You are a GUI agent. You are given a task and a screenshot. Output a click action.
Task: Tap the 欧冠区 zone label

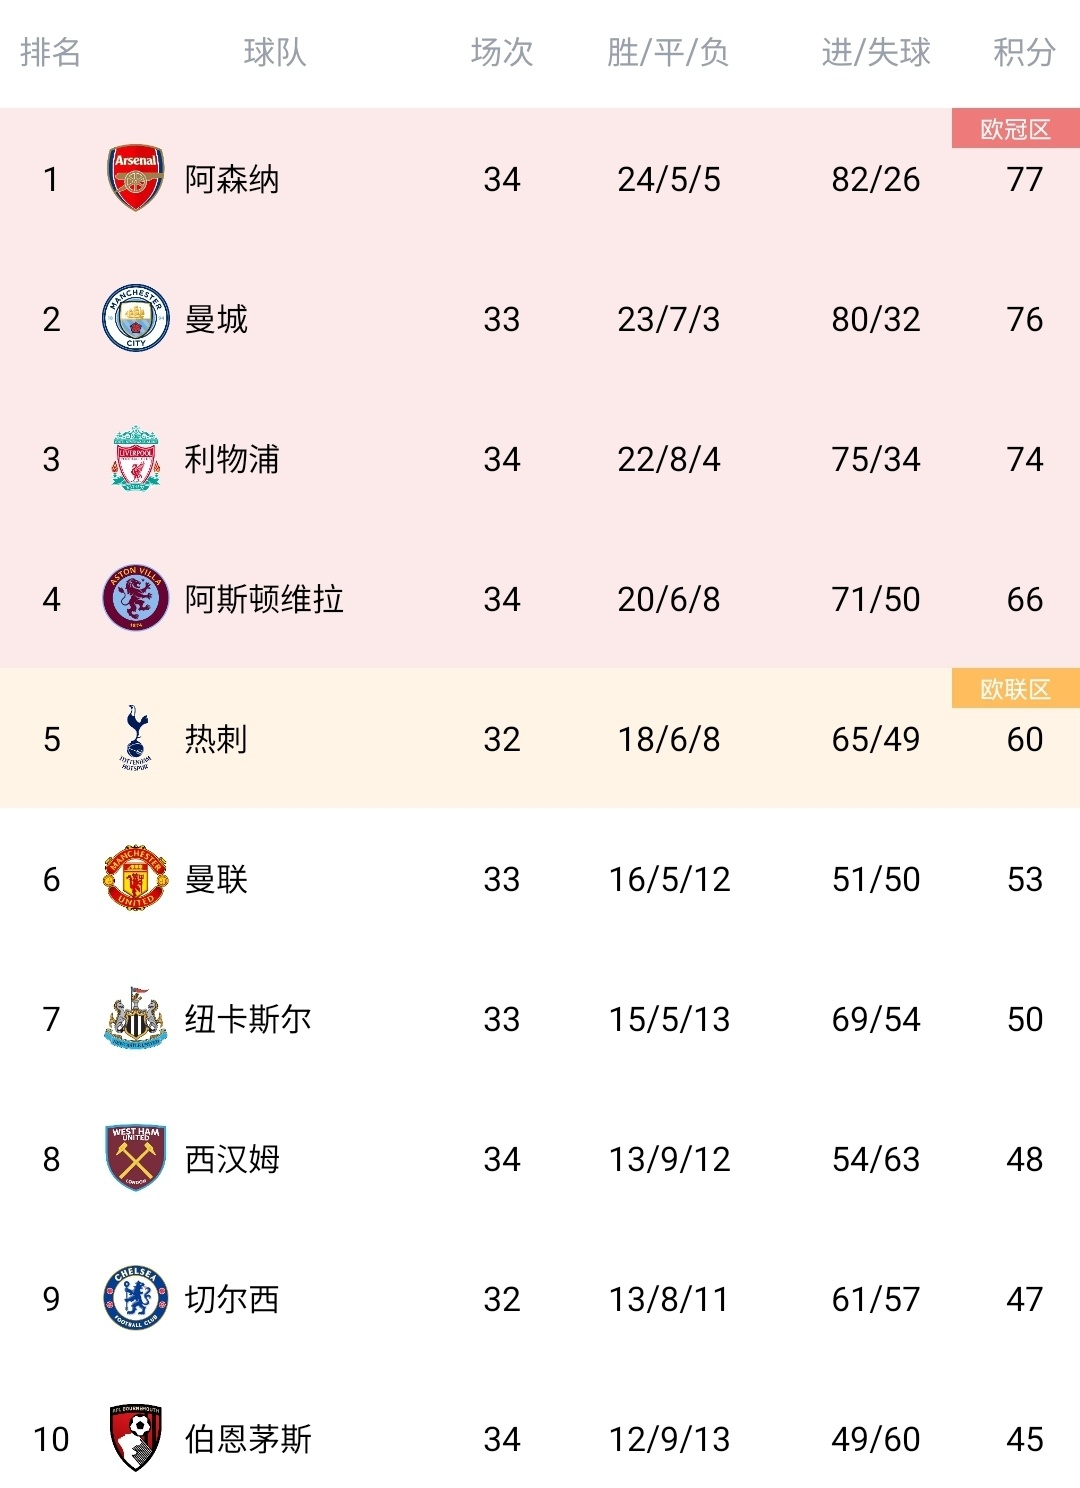[x=1015, y=130]
